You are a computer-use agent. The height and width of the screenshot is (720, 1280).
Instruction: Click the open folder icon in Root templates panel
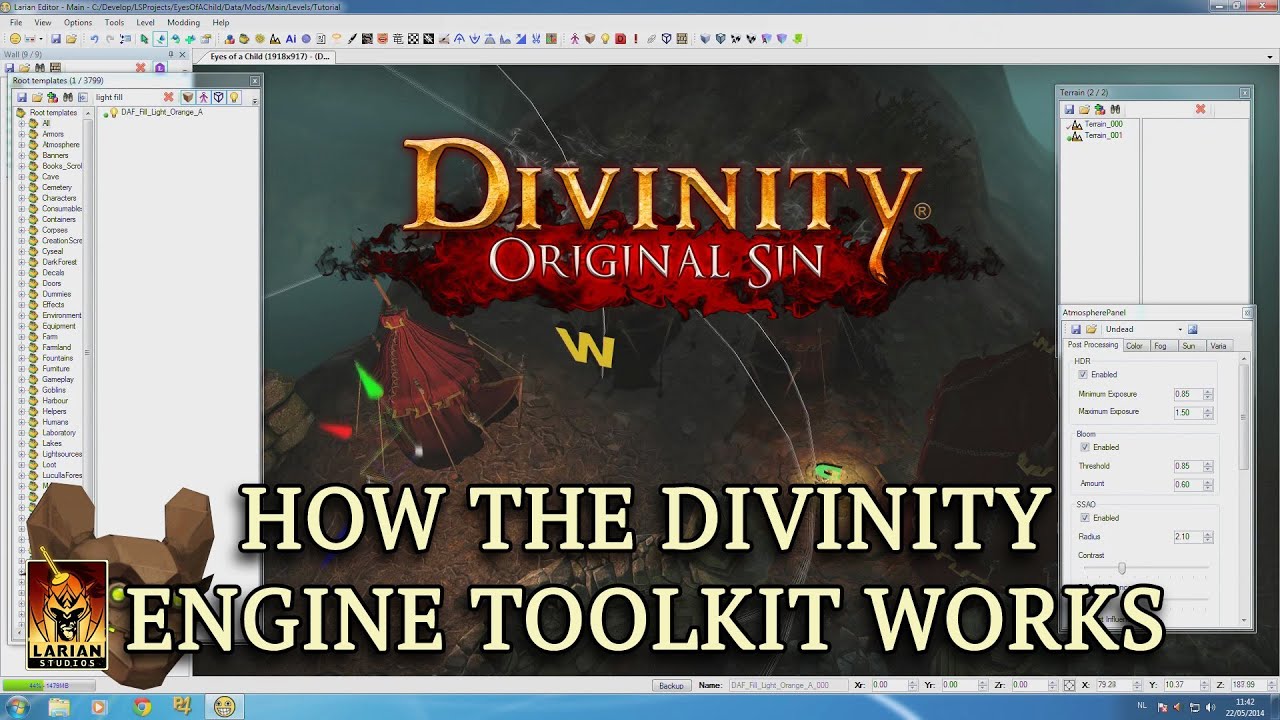(x=37, y=97)
